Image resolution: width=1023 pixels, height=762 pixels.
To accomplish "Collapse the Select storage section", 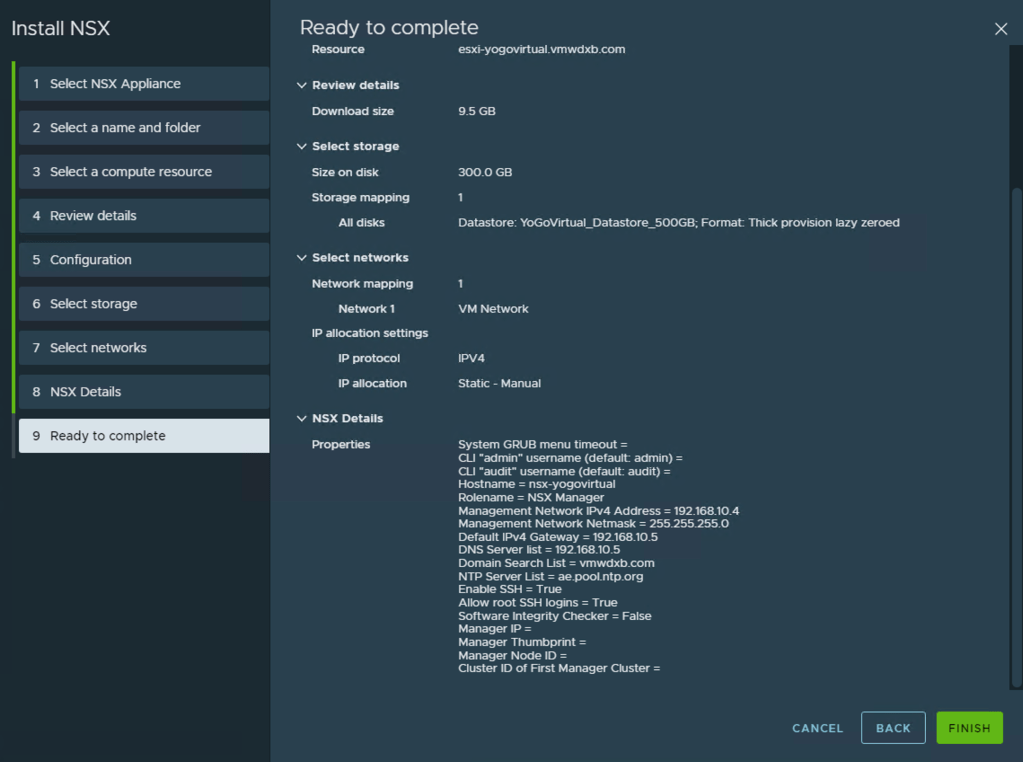I will tap(302, 147).
